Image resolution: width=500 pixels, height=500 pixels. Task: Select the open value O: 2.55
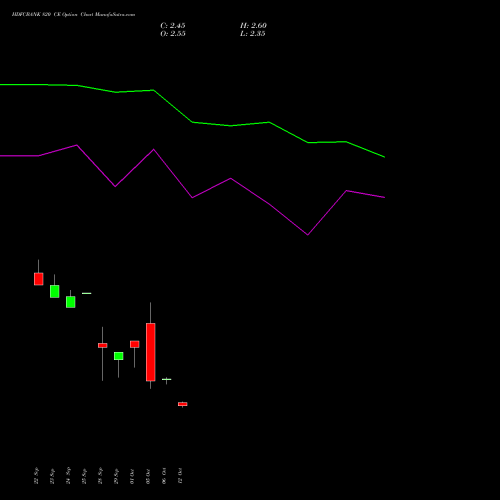pos(173,34)
